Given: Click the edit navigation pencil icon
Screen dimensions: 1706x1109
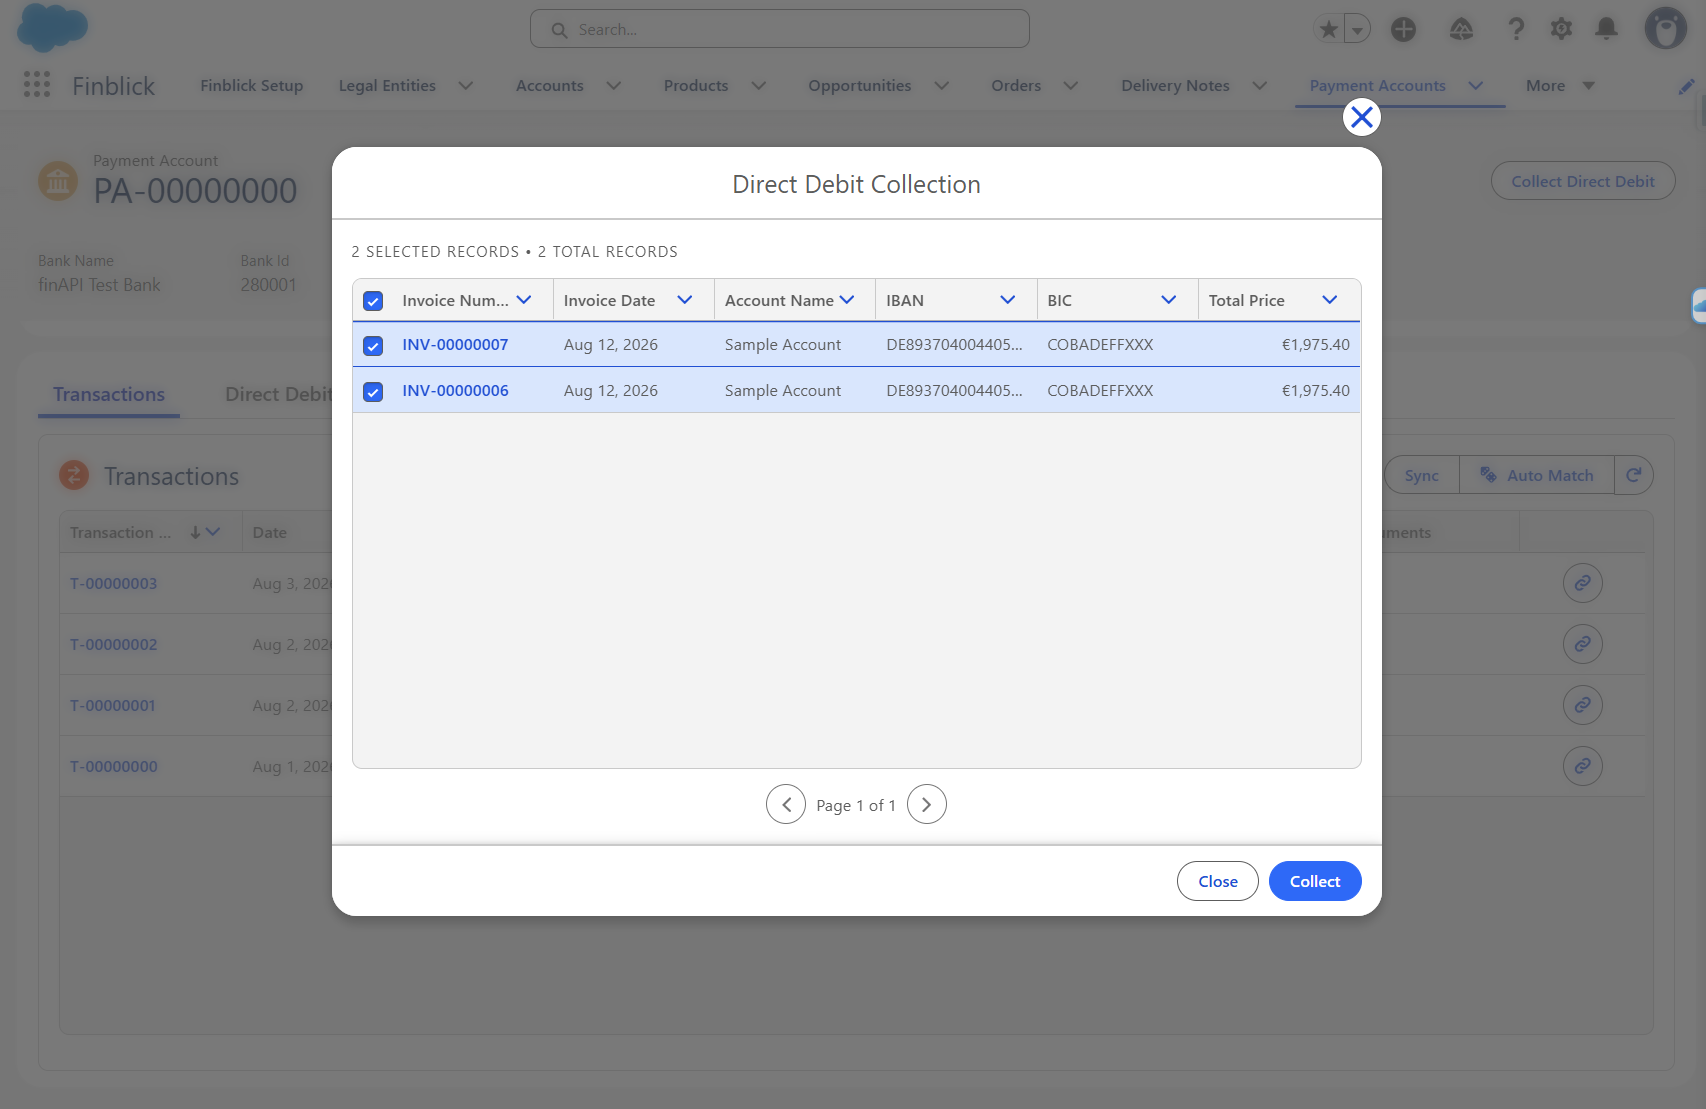Looking at the screenshot, I should click(x=1686, y=86).
